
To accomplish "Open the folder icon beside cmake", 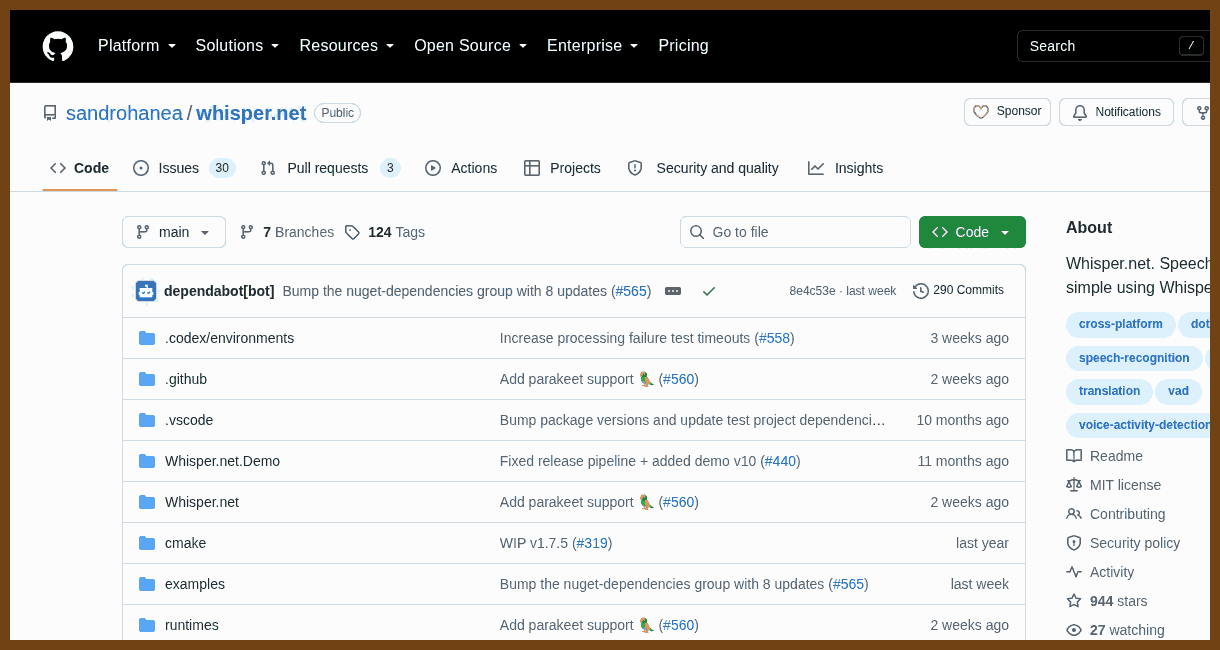I will pyautogui.click(x=147, y=543).
